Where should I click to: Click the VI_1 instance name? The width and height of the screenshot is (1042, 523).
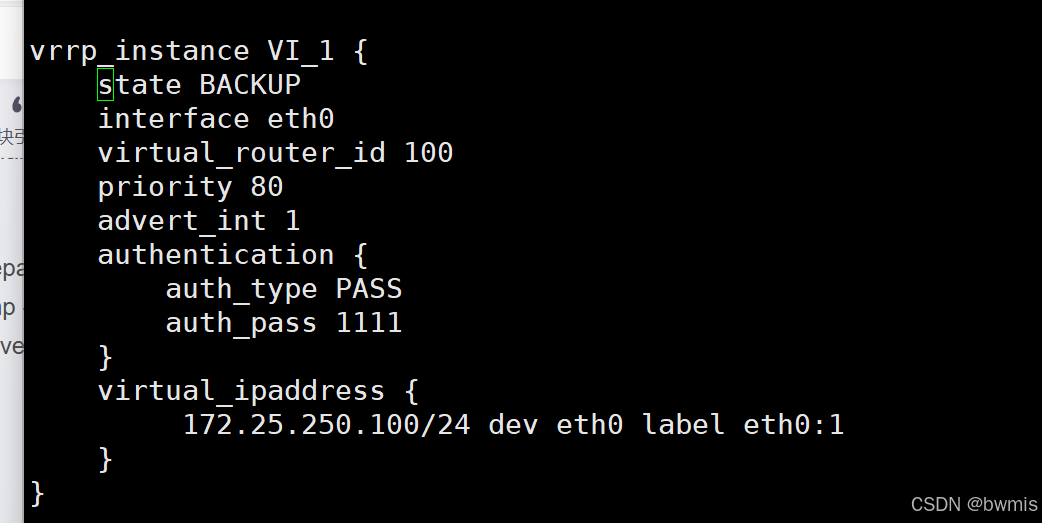click(300, 51)
